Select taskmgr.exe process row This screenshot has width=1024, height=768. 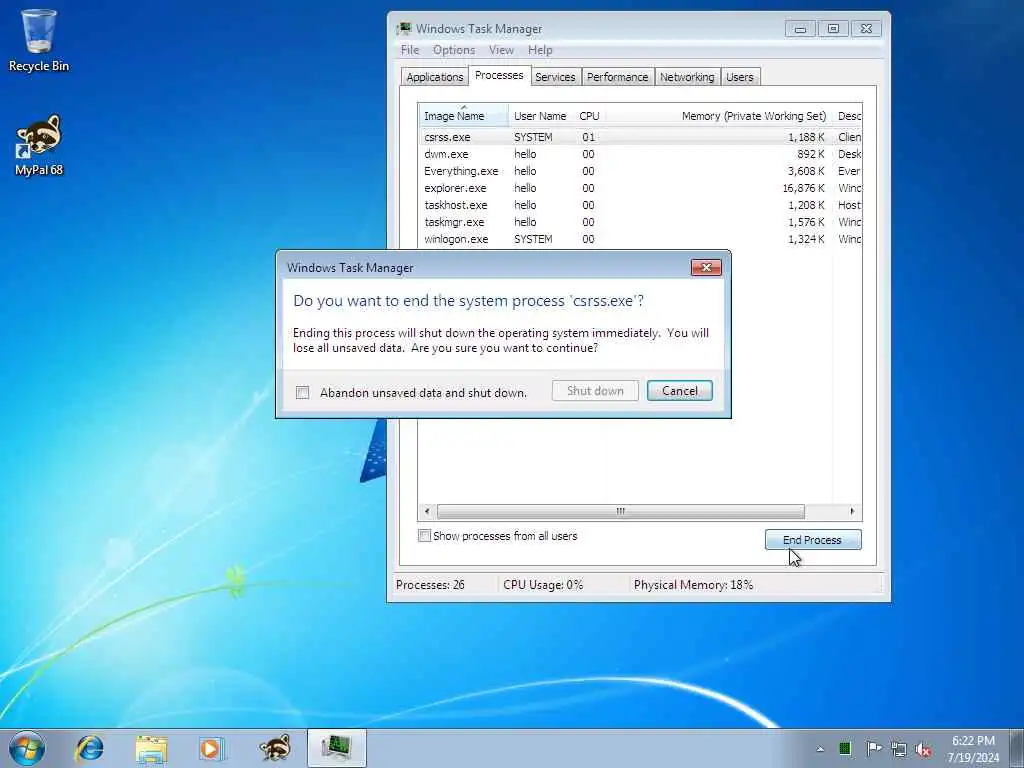(x=640, y=222)
